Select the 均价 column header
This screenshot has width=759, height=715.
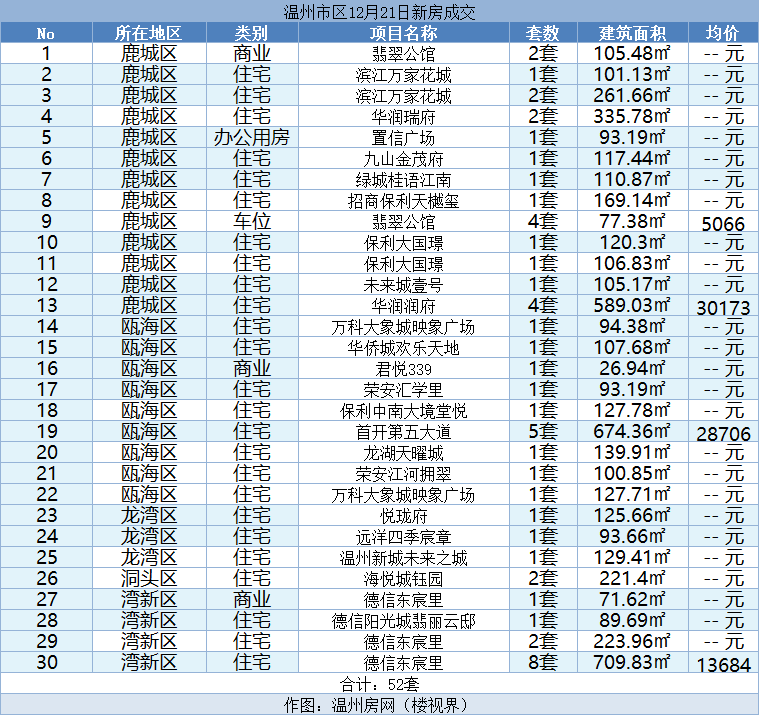(x=723, y=33)
